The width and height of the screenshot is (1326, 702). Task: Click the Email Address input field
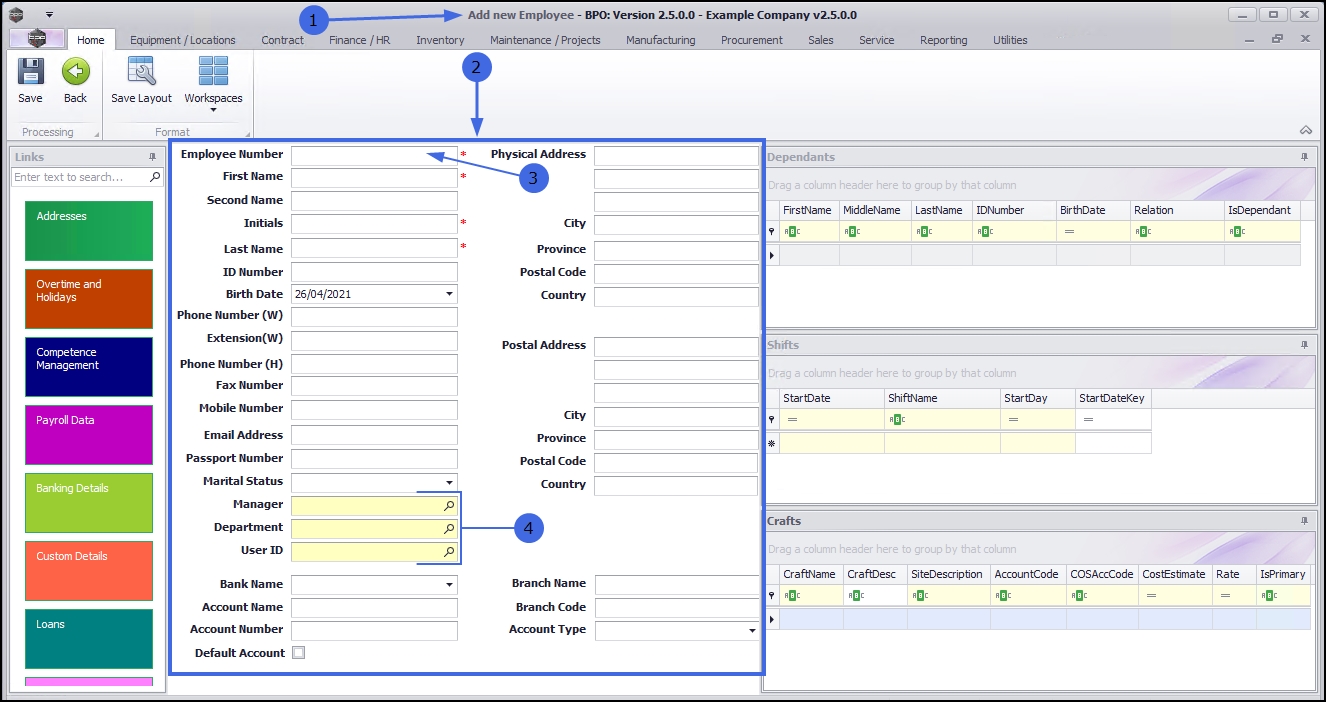(x=374, y=435)
